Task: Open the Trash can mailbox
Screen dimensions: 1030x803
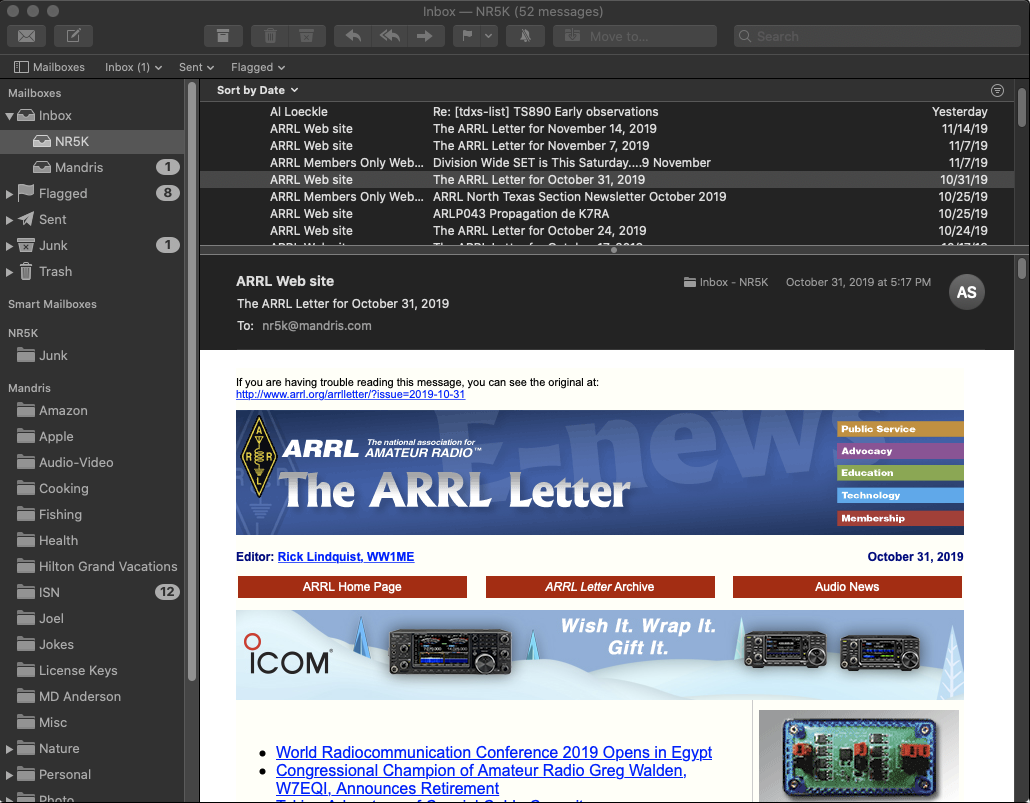Action: (x=26, y=271)
